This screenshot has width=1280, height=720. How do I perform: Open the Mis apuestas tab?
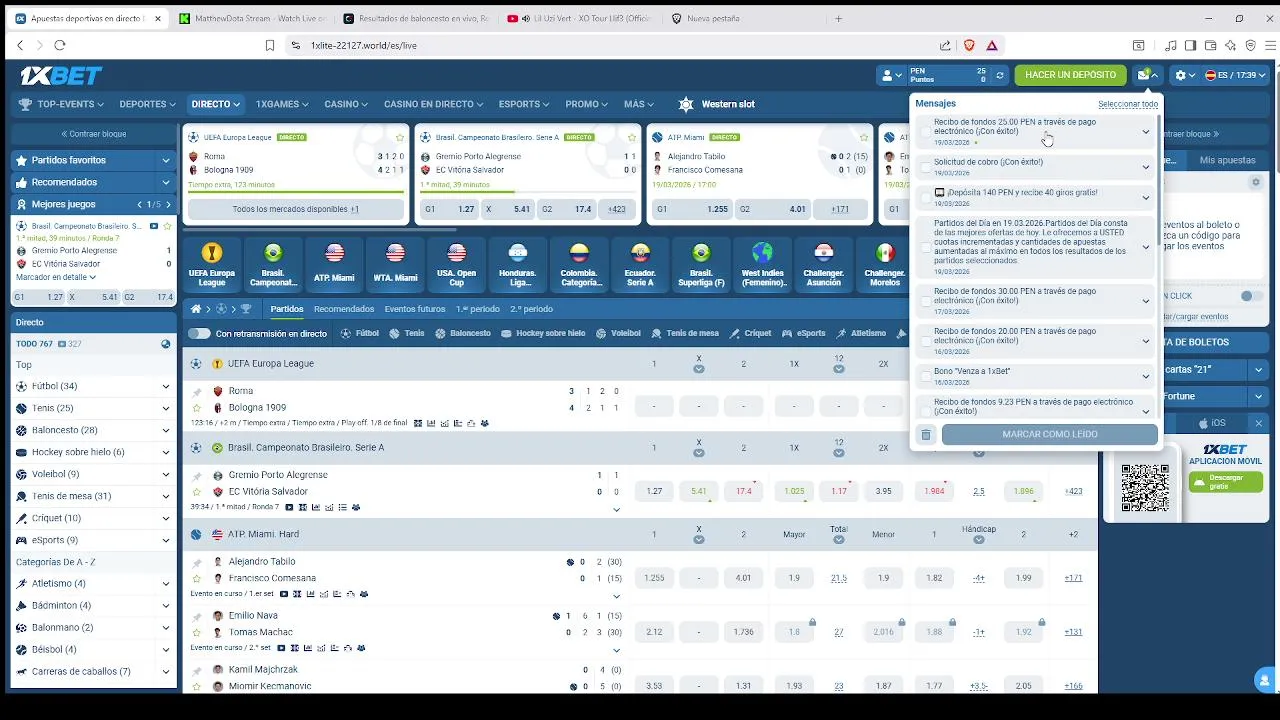pos(1227,160)
